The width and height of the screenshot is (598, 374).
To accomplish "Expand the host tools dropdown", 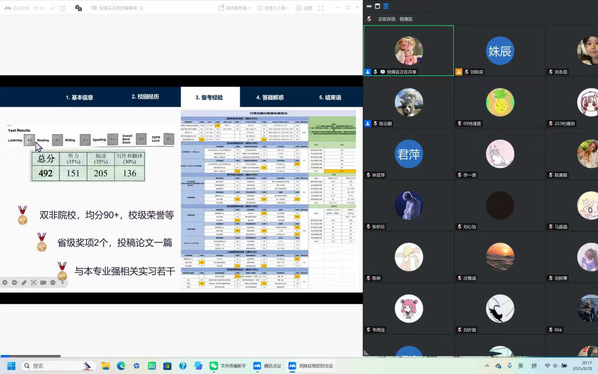I will [273, 8].
